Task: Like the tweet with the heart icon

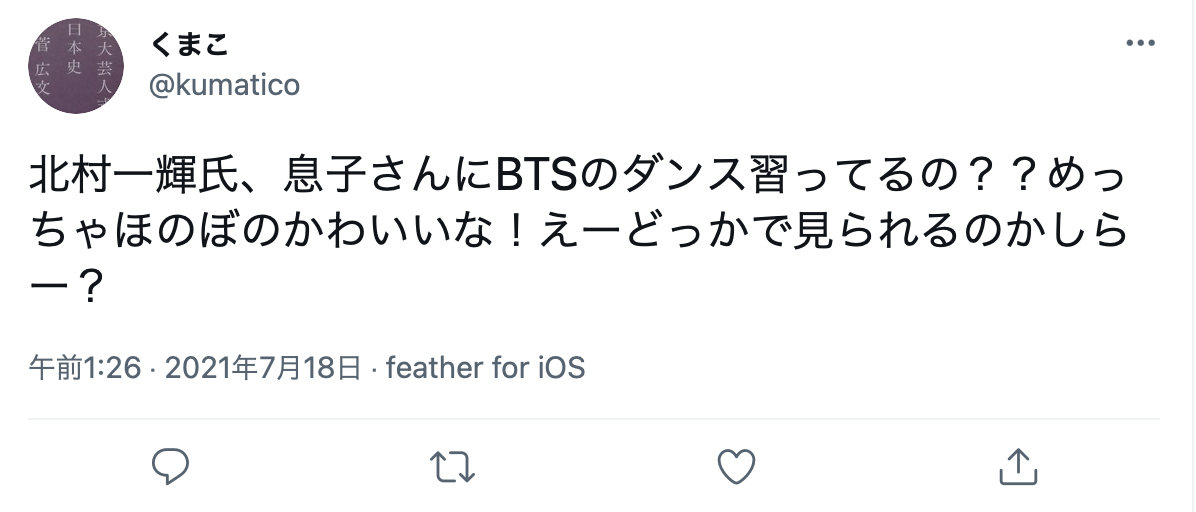Action: [736, 466]
